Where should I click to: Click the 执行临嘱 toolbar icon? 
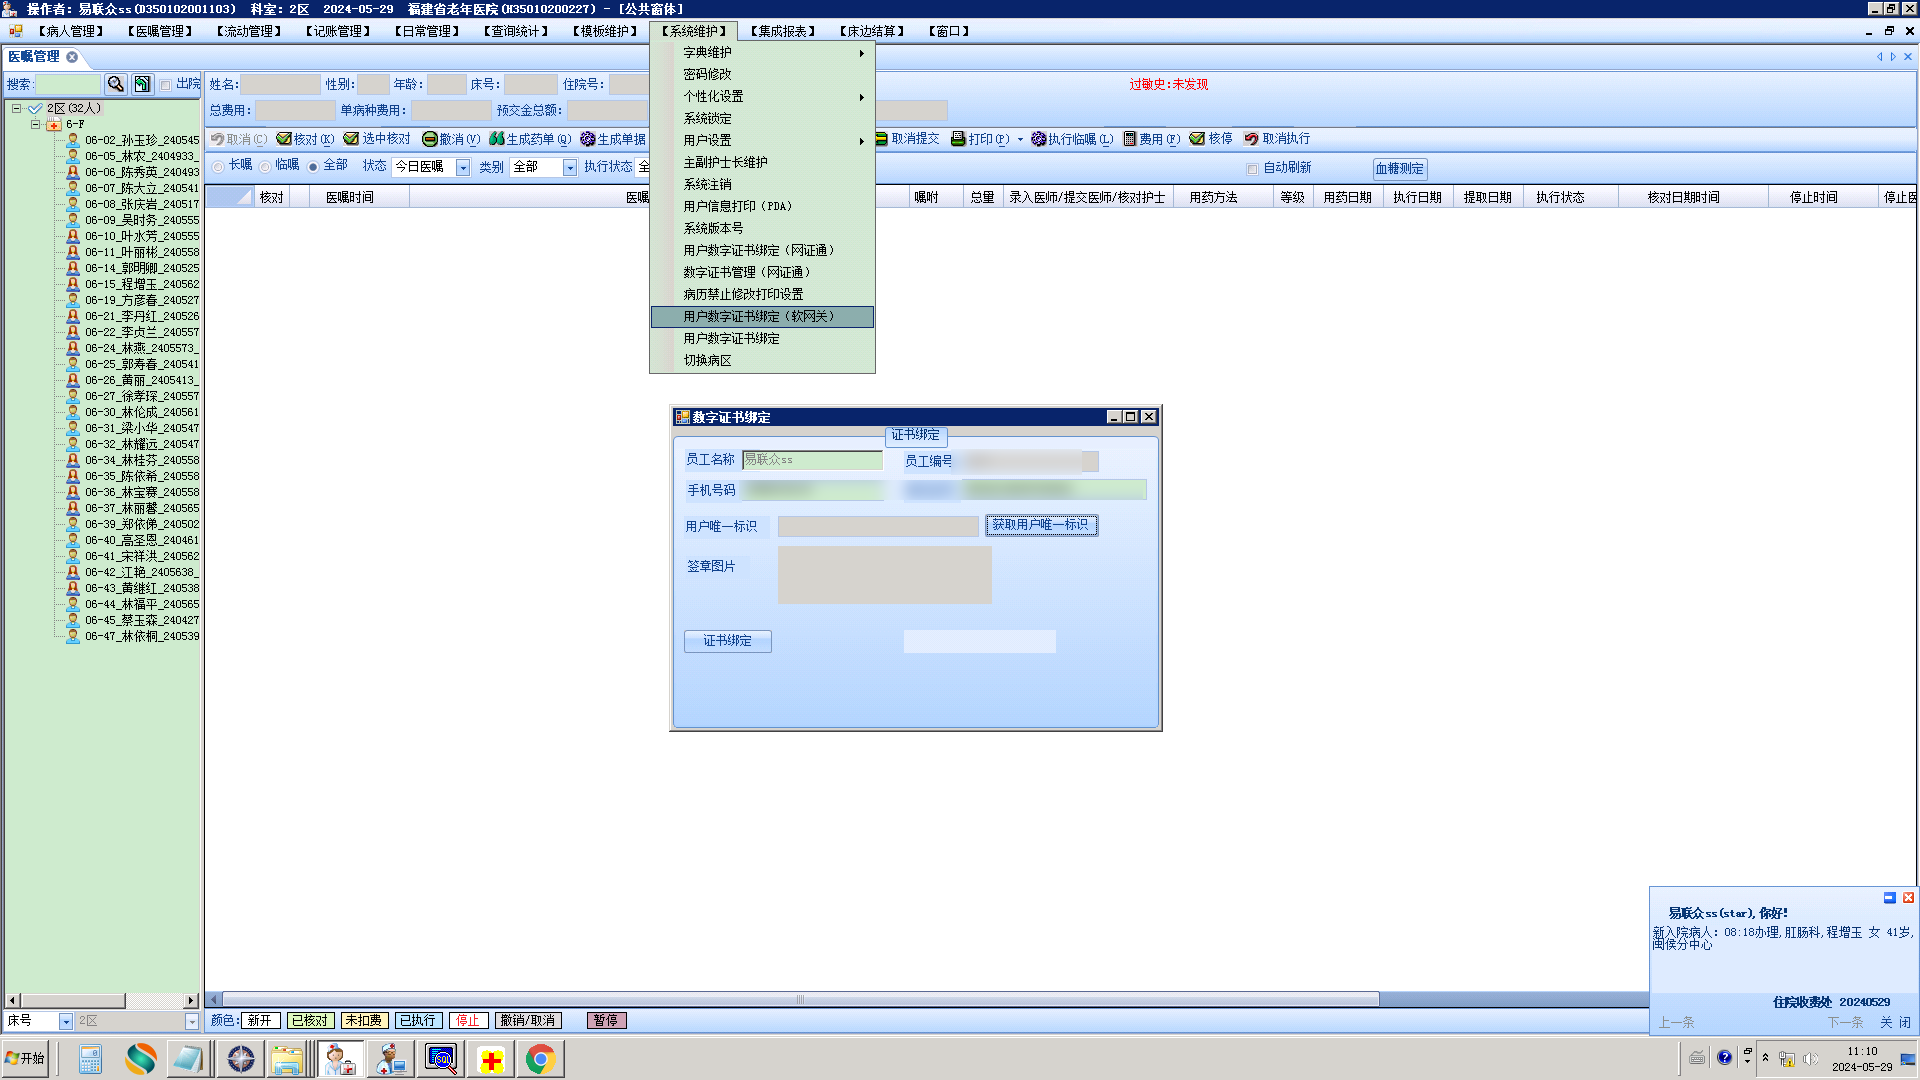1039,139
